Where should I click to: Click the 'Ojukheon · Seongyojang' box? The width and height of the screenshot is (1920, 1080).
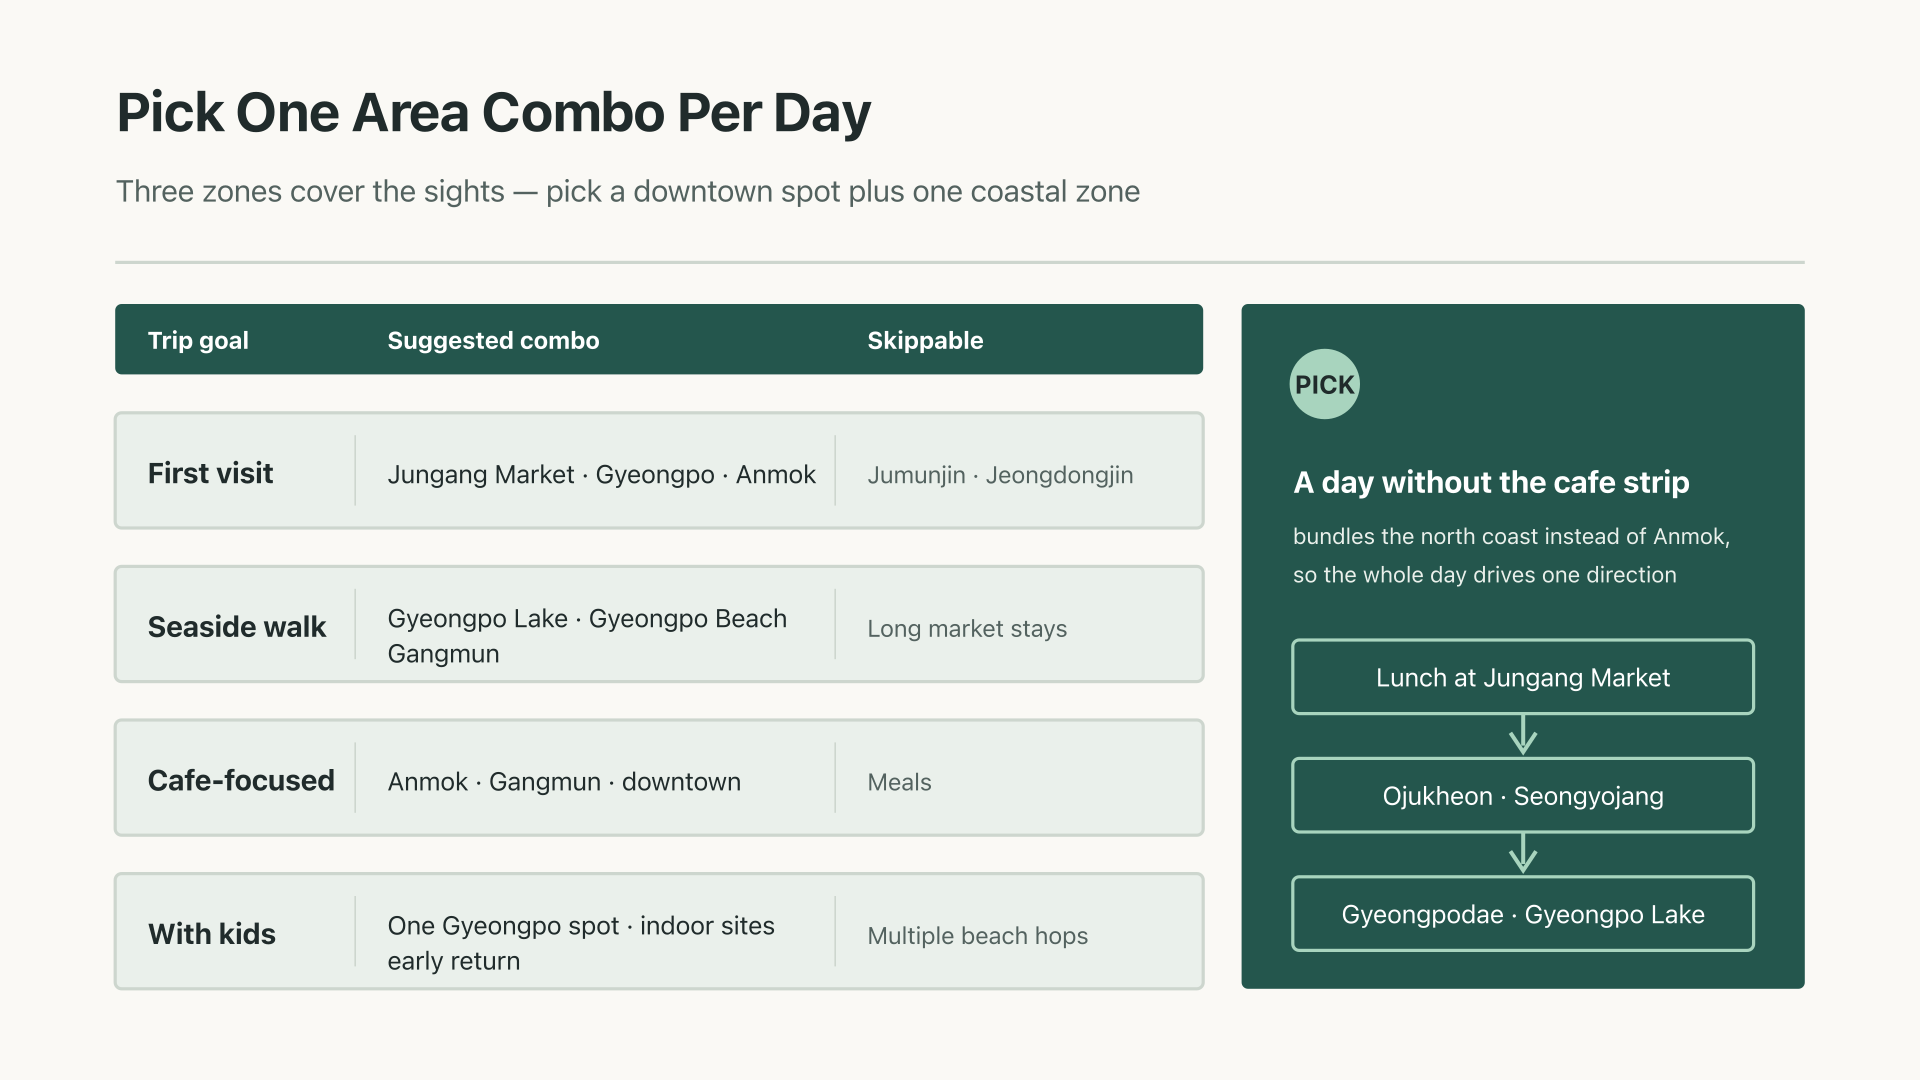click(1523, 796)
